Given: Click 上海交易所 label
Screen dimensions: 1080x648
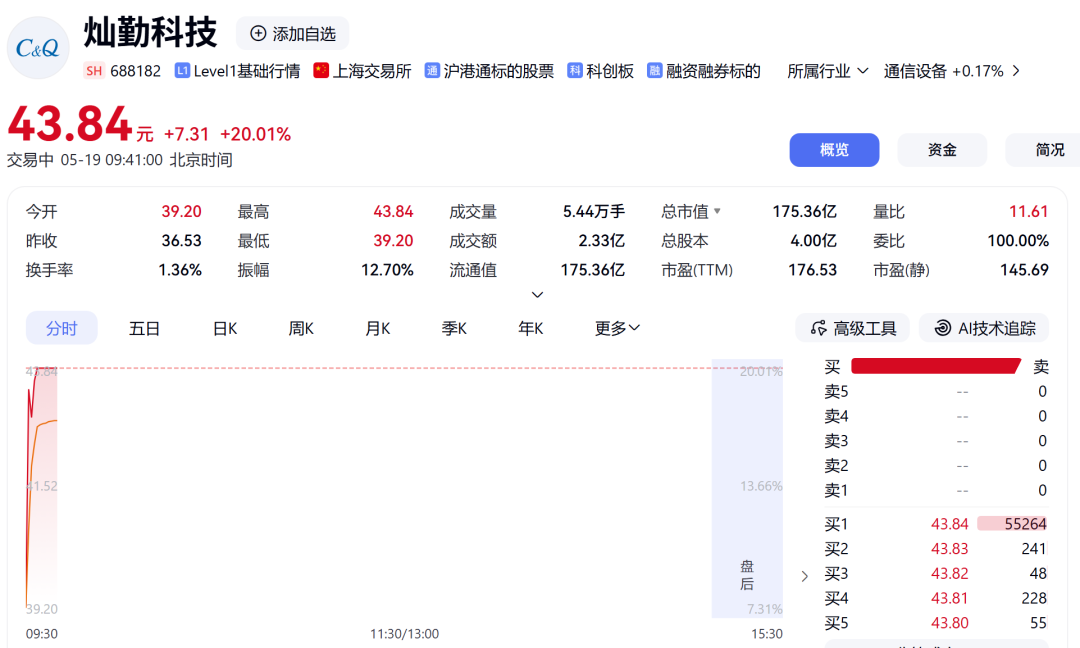Looking at the screenshot, I should 372,71.
